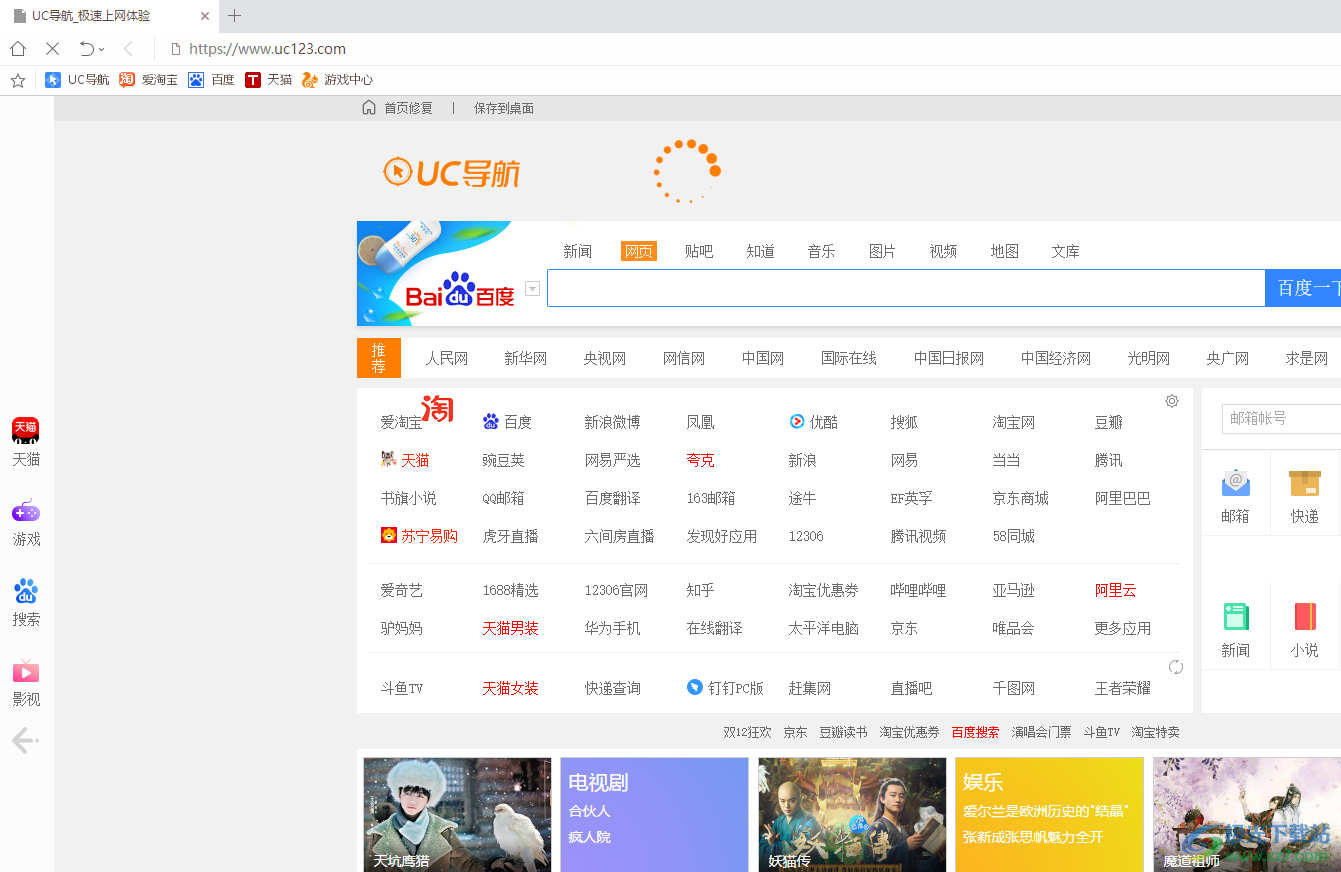
Task: Click the 推荐 orange tab
Action: [x=379, y=358]
